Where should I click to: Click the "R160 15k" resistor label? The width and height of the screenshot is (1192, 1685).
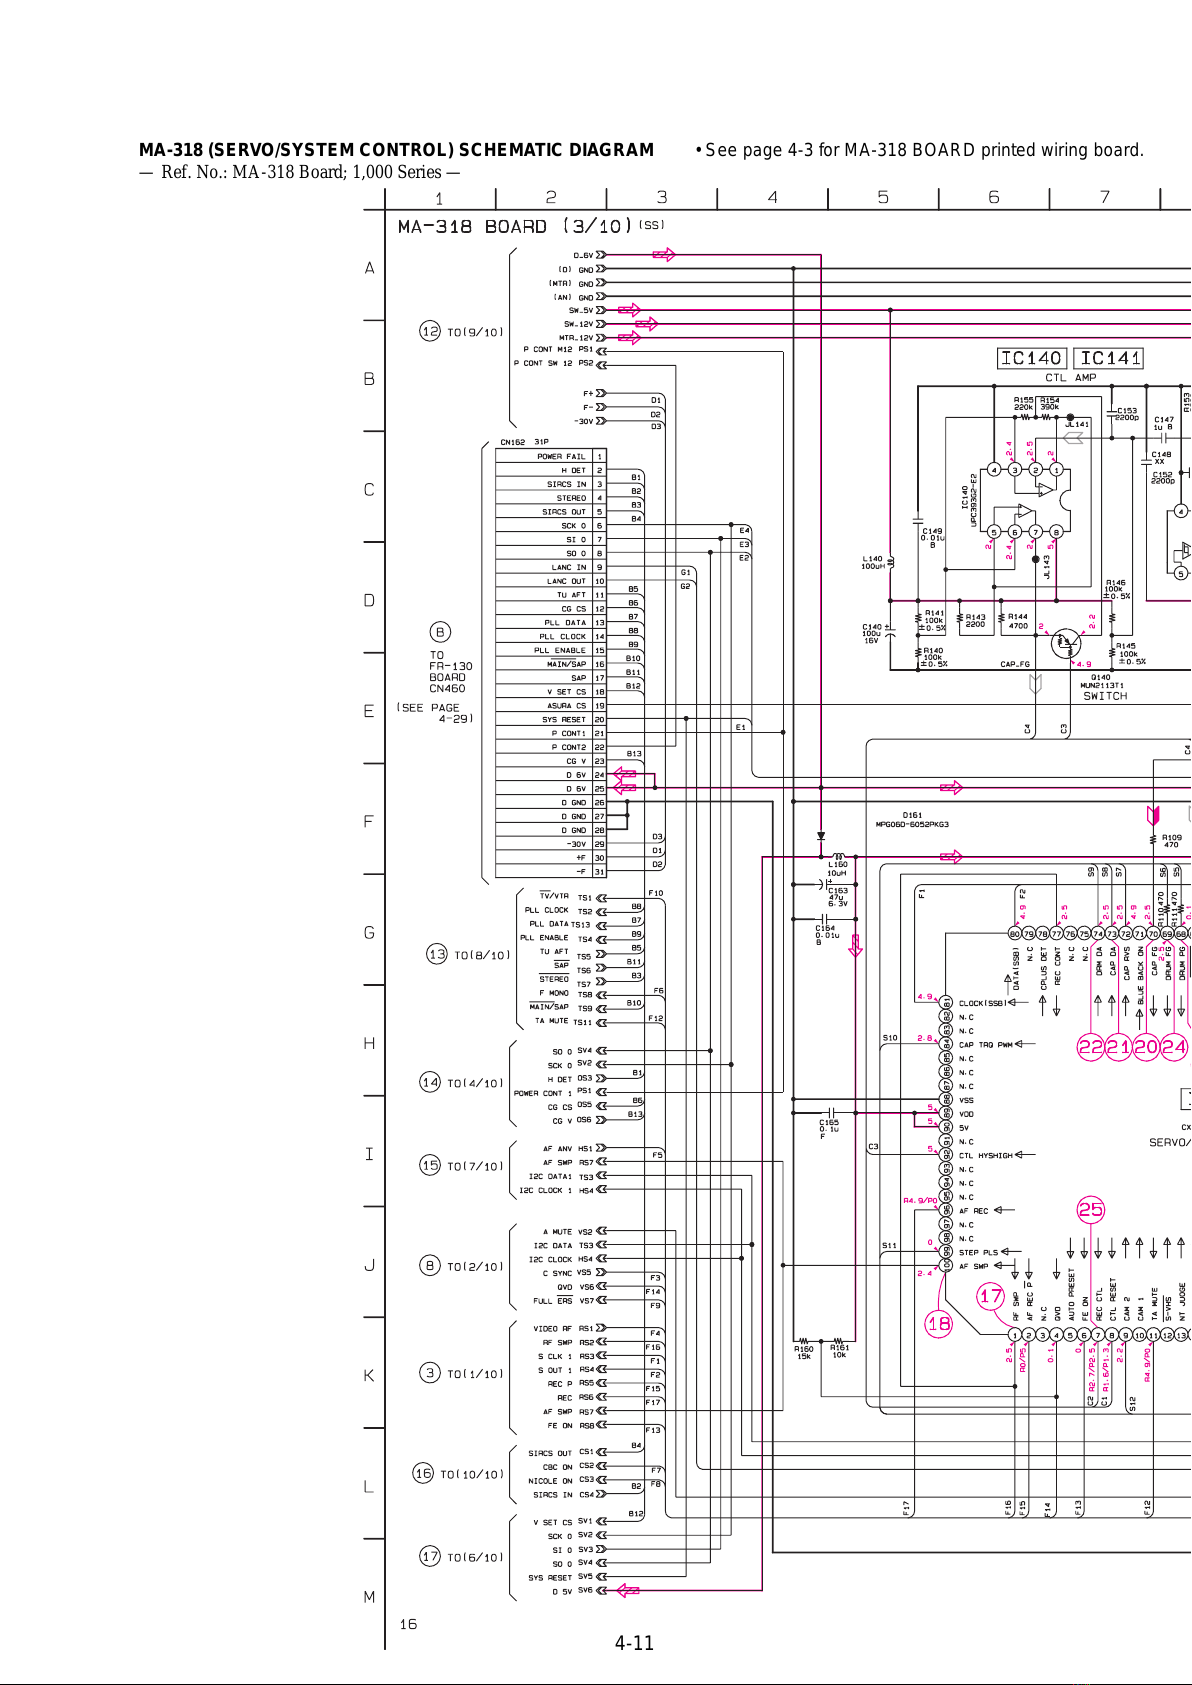tap(804, 1352)
